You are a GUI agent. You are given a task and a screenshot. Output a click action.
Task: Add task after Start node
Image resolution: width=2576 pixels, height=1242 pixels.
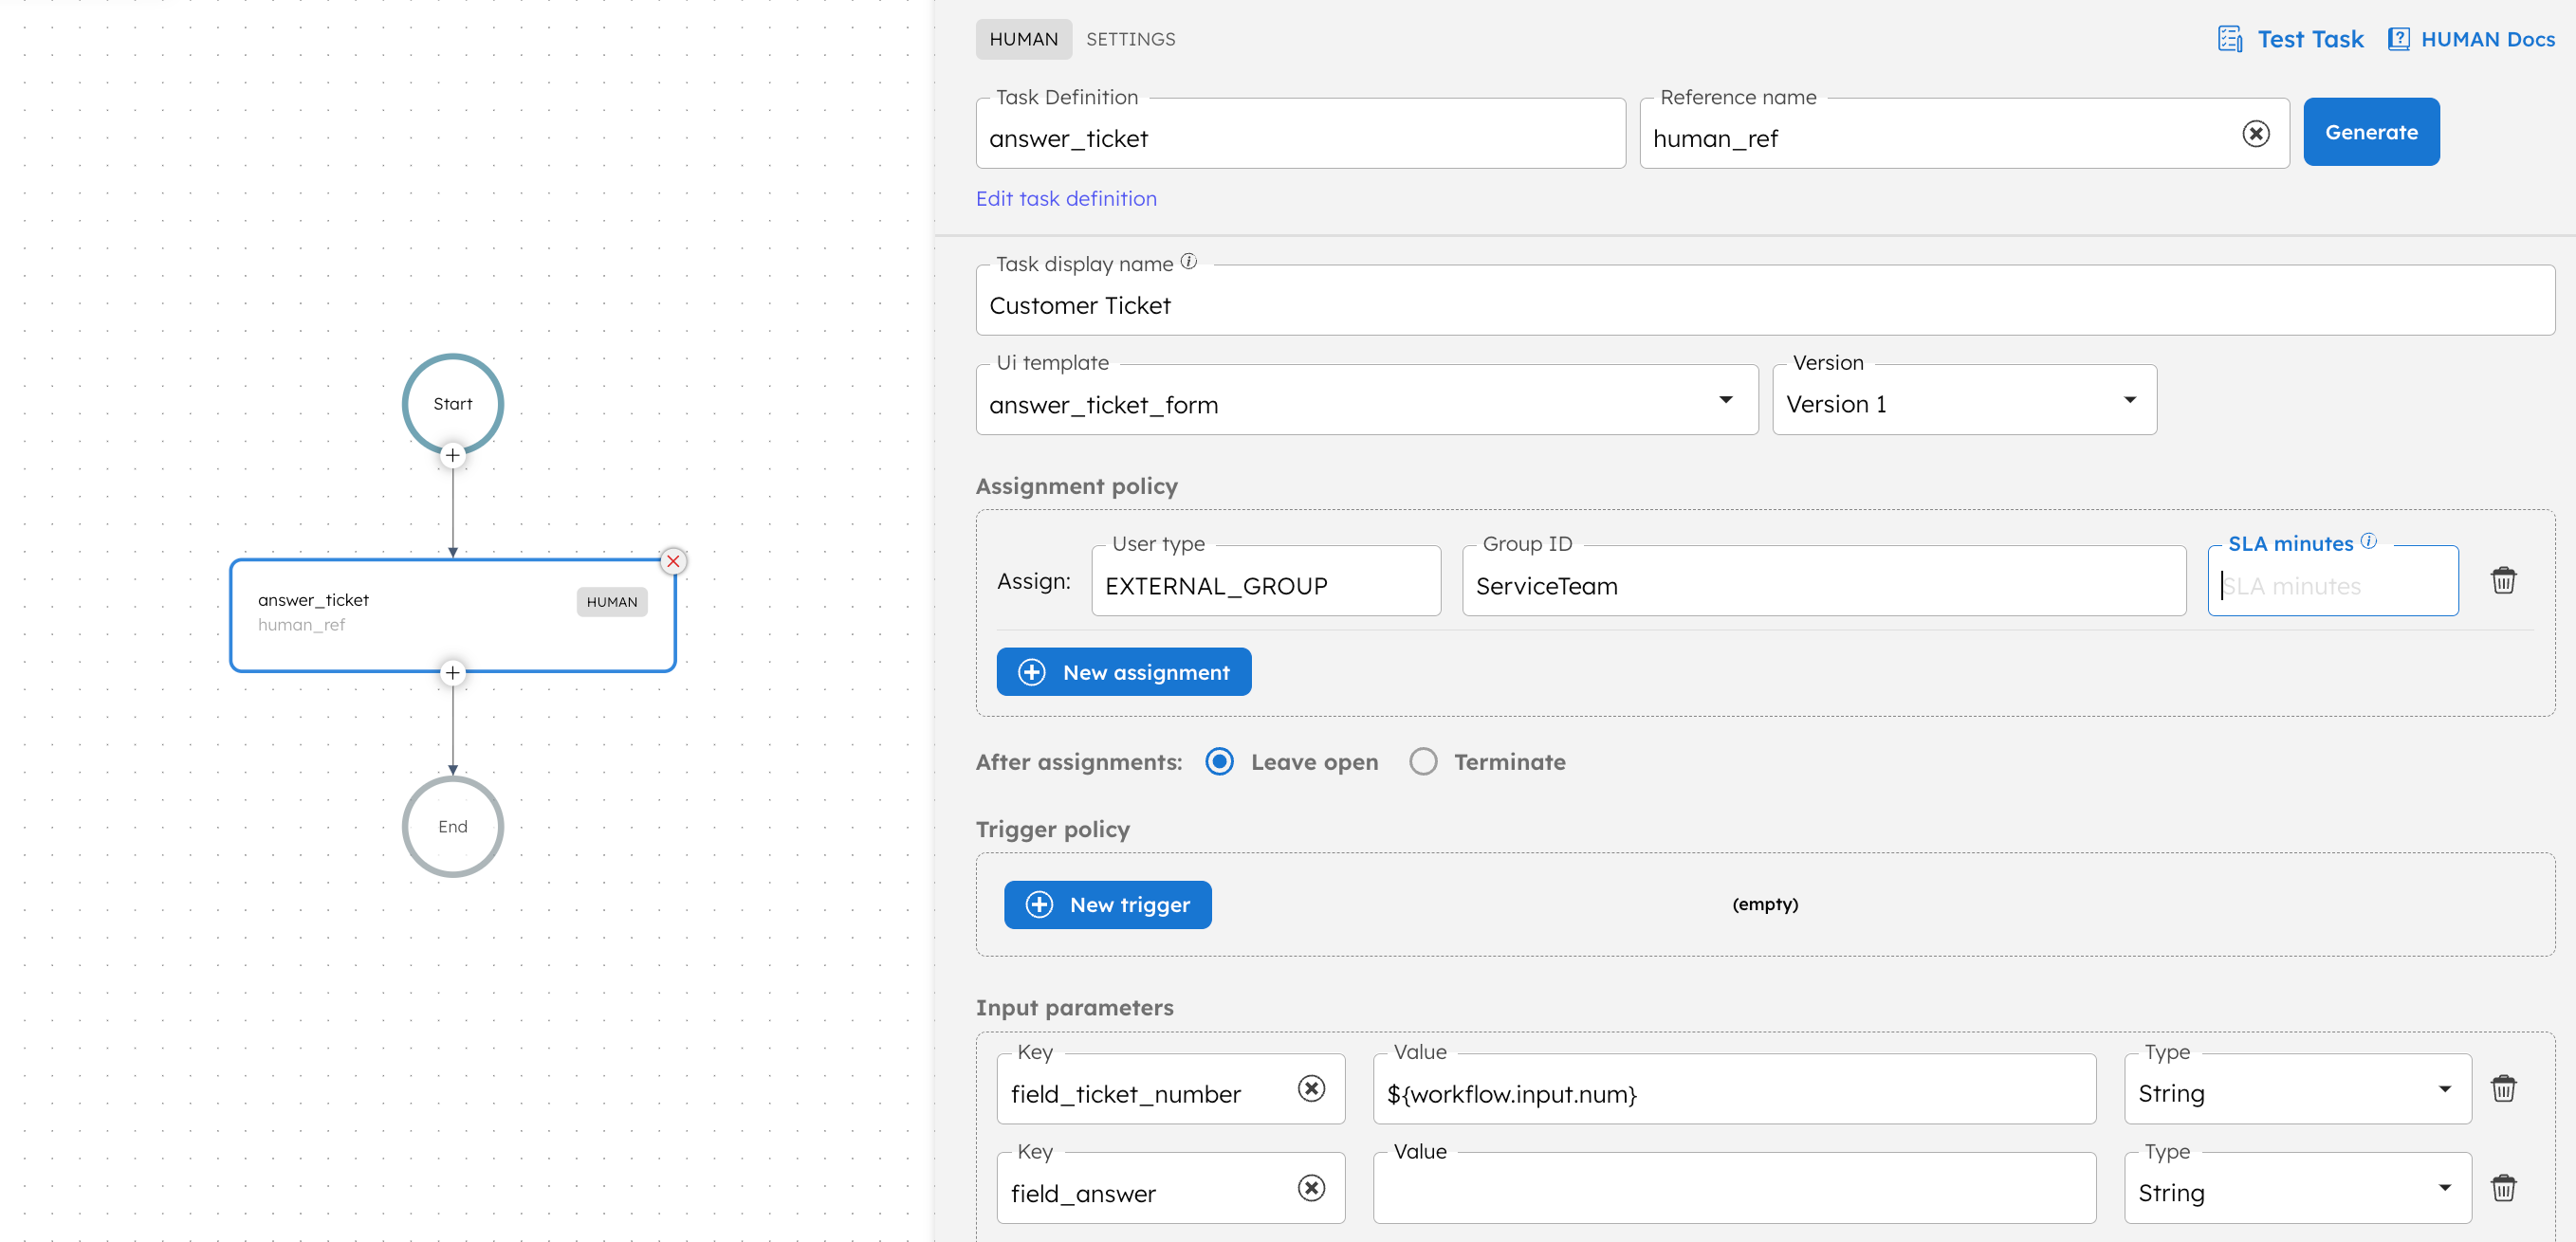(453, 456)
